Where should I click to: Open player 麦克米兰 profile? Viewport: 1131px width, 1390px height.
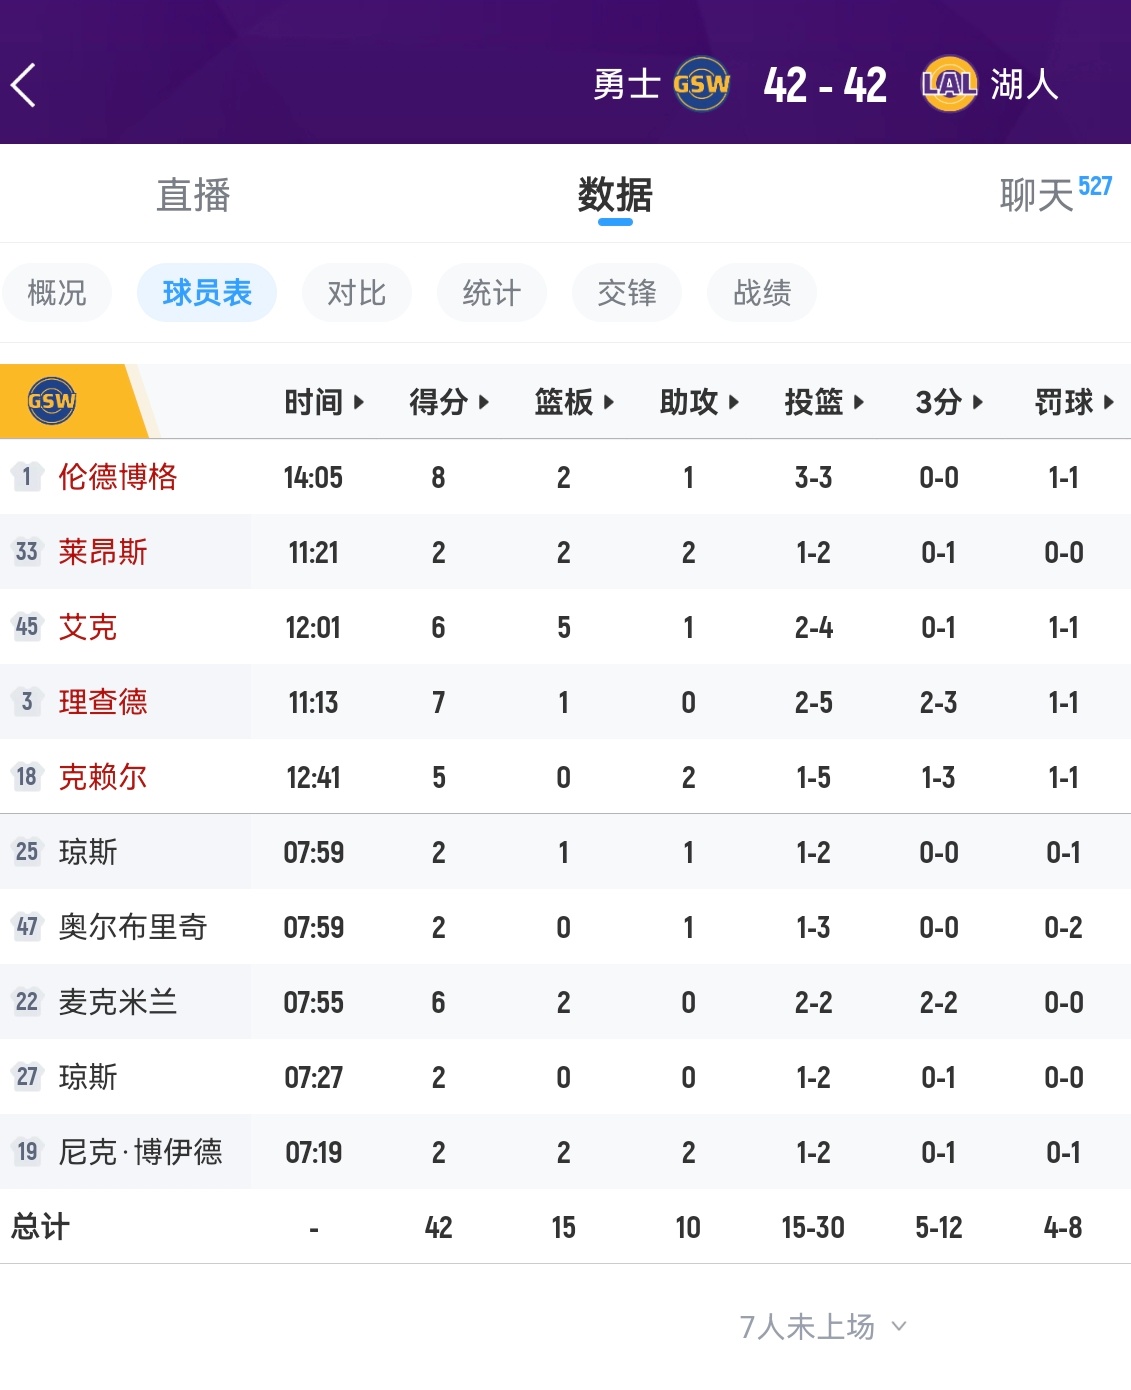coord(118,1002)
